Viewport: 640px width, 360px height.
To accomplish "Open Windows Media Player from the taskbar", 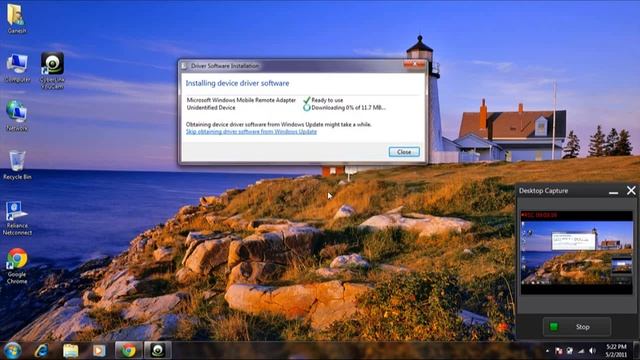I will click(x=99, y=351).
